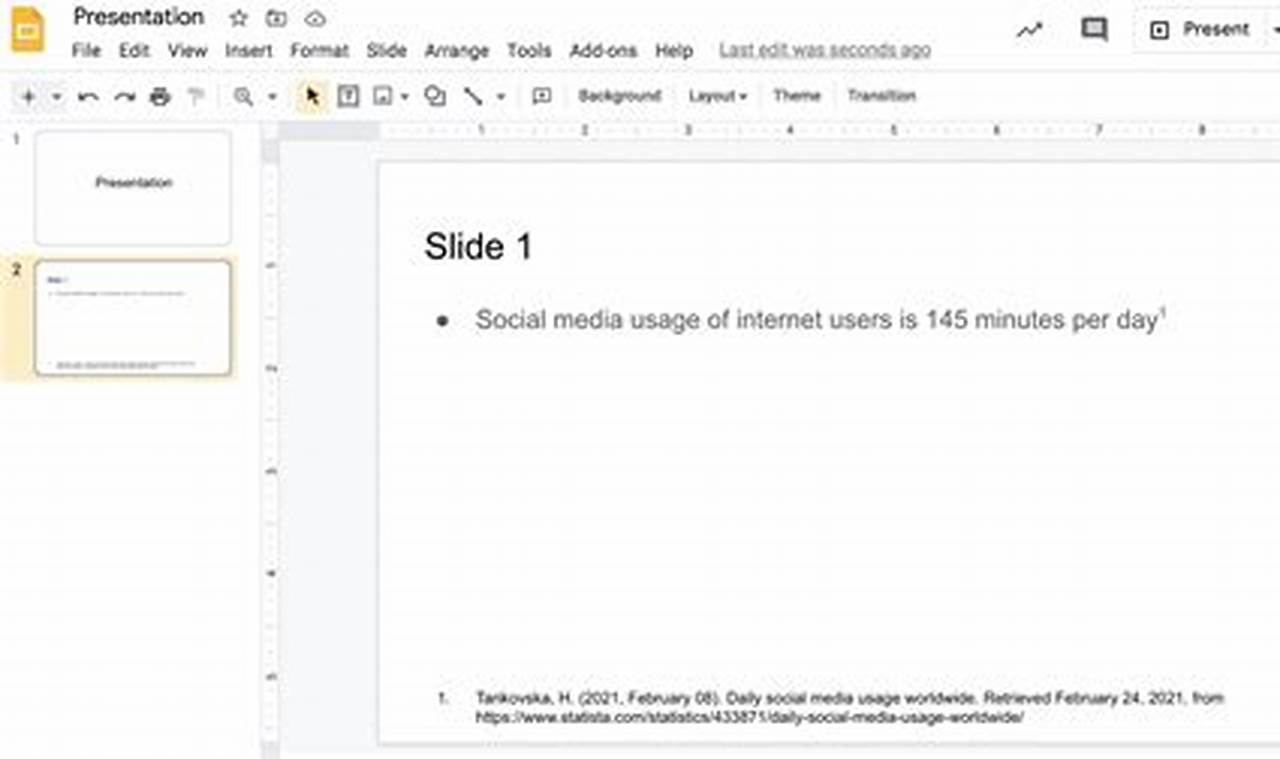Click the Background button

(x=620, y=95)
